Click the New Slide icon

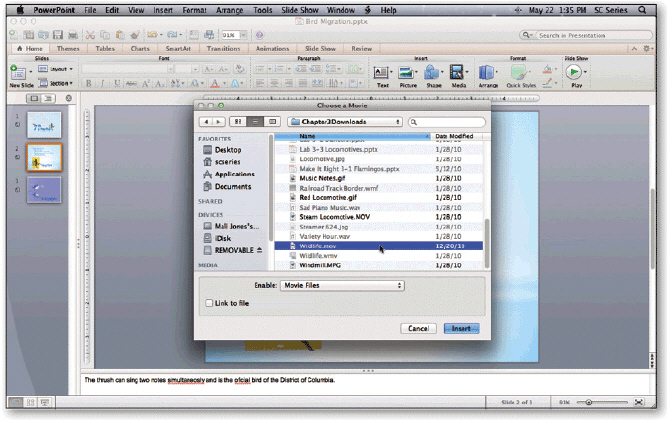[x=17, y=72]
